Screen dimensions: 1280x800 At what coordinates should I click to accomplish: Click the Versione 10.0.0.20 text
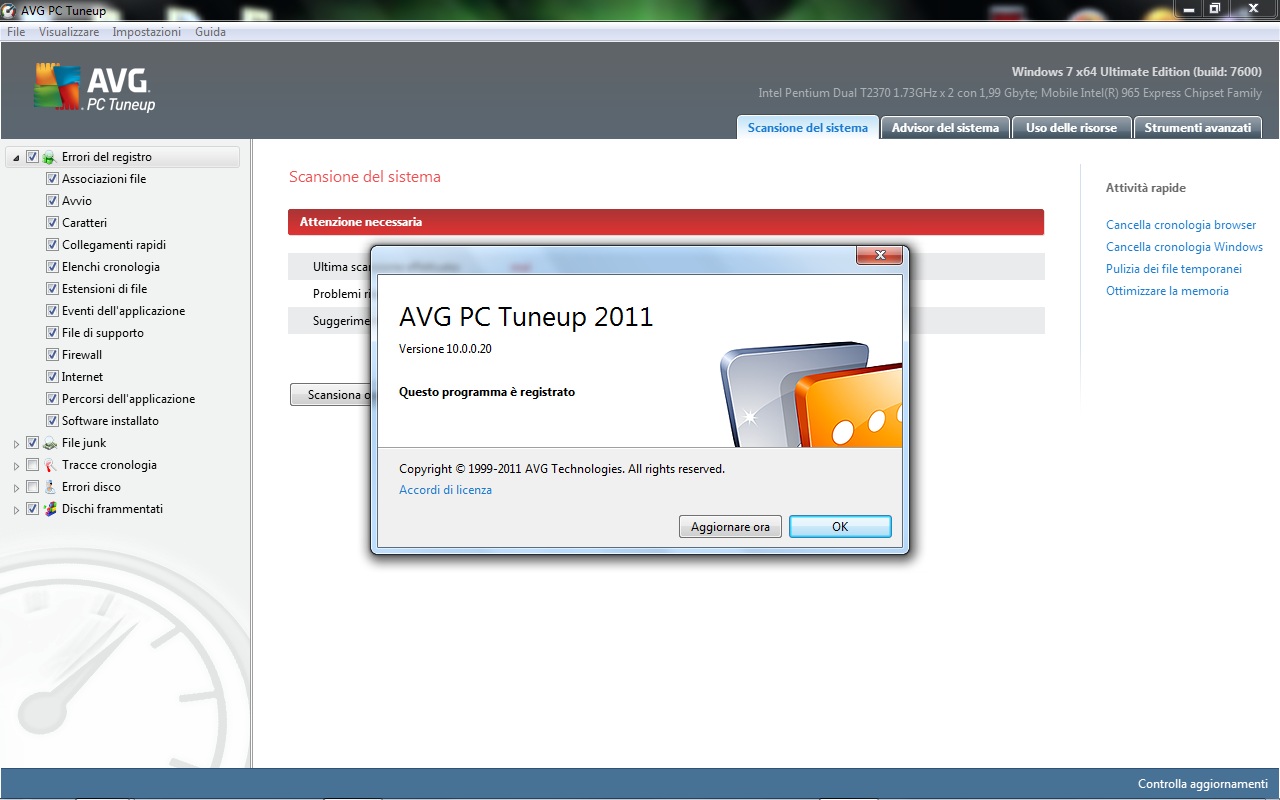click(x=445, y=349)
